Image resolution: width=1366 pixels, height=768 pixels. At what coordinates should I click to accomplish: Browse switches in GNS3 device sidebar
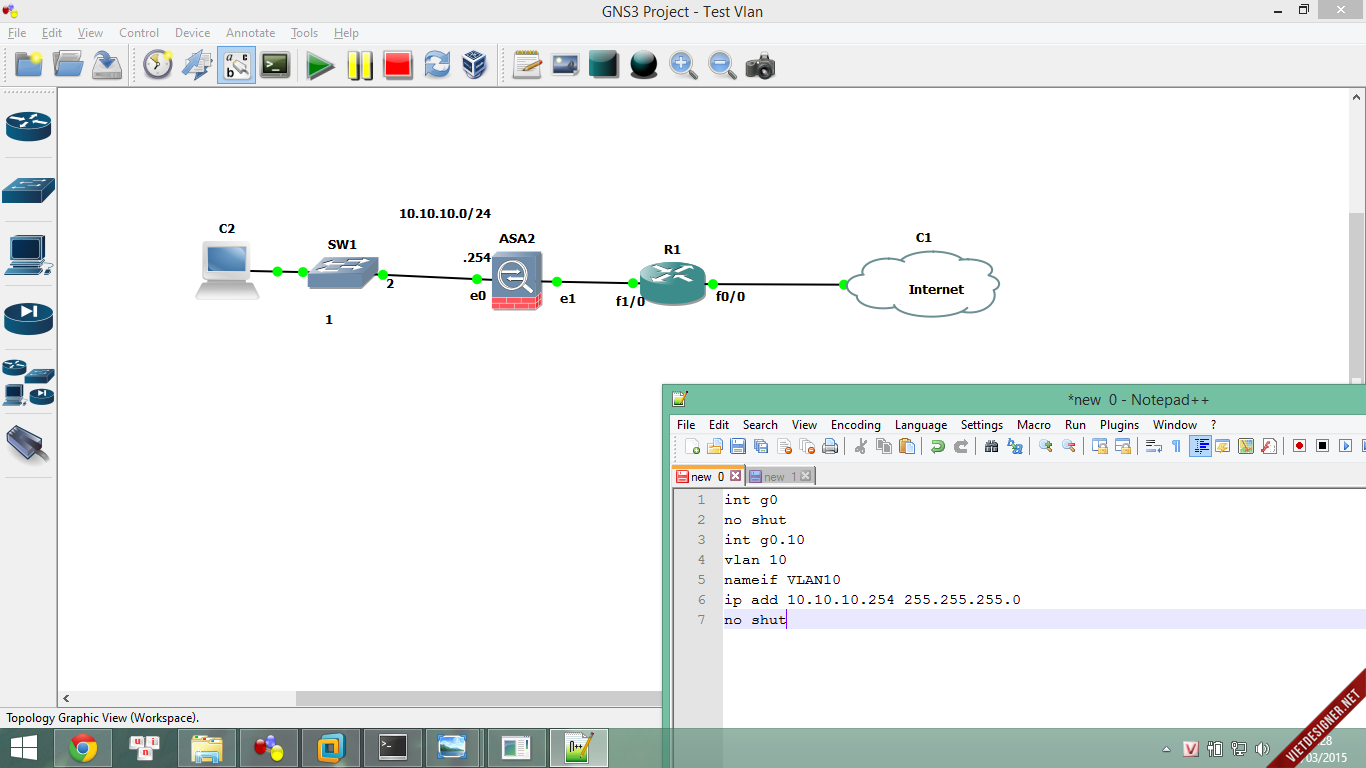click(28, 190)
